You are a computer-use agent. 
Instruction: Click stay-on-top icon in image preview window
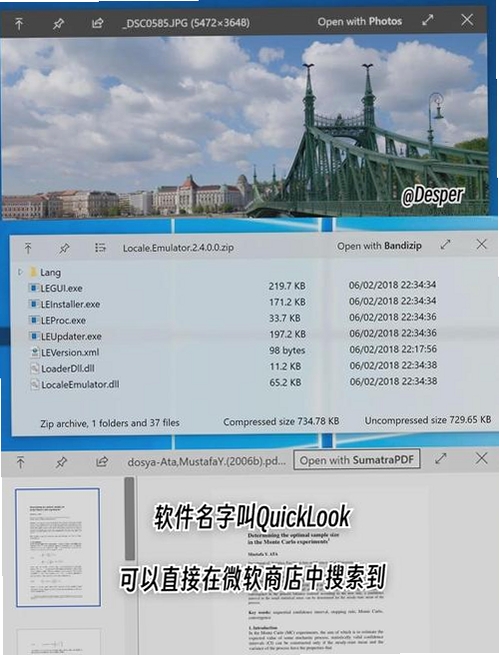pyautogui.click(x=19, y=23)
